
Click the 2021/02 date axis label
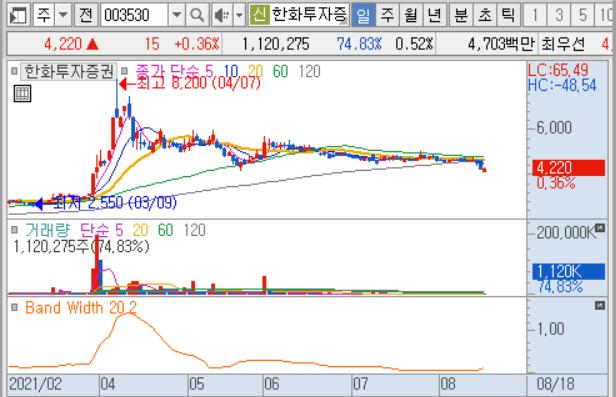pyautogui.click(x=35, y=384)
